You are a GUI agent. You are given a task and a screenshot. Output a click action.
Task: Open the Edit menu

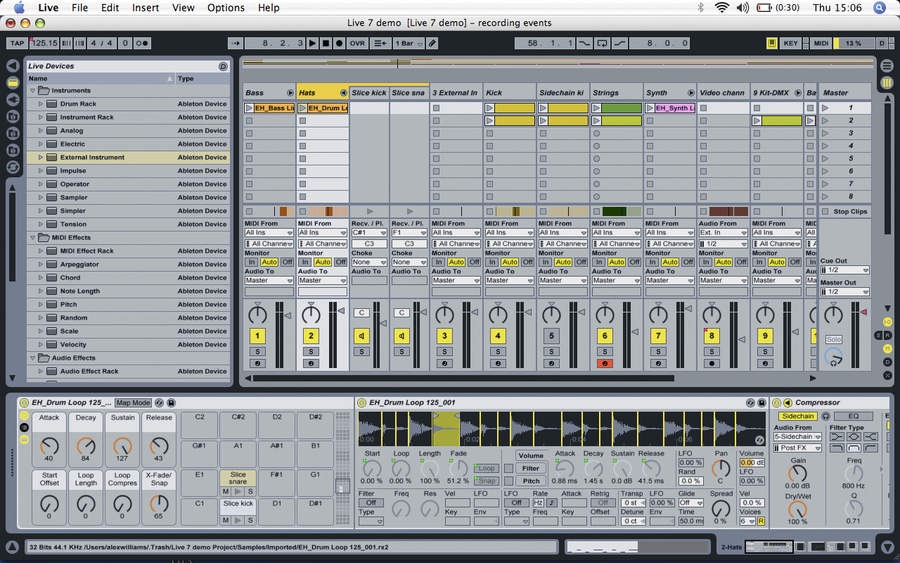(x=110, y=7)
